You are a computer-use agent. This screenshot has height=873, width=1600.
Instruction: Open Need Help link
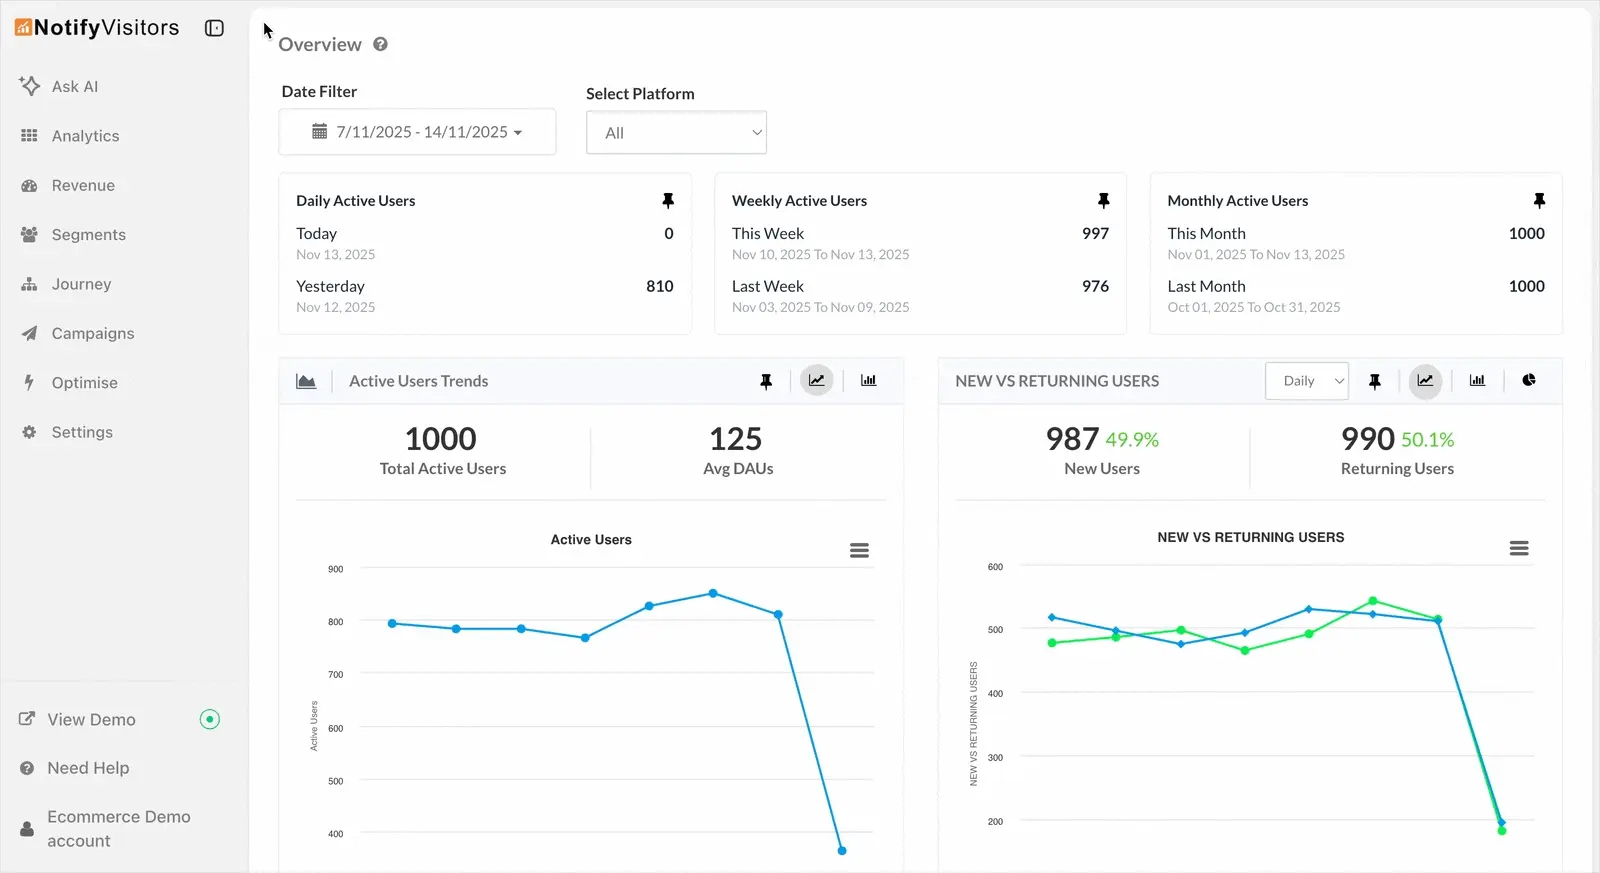tap(88, 768)
